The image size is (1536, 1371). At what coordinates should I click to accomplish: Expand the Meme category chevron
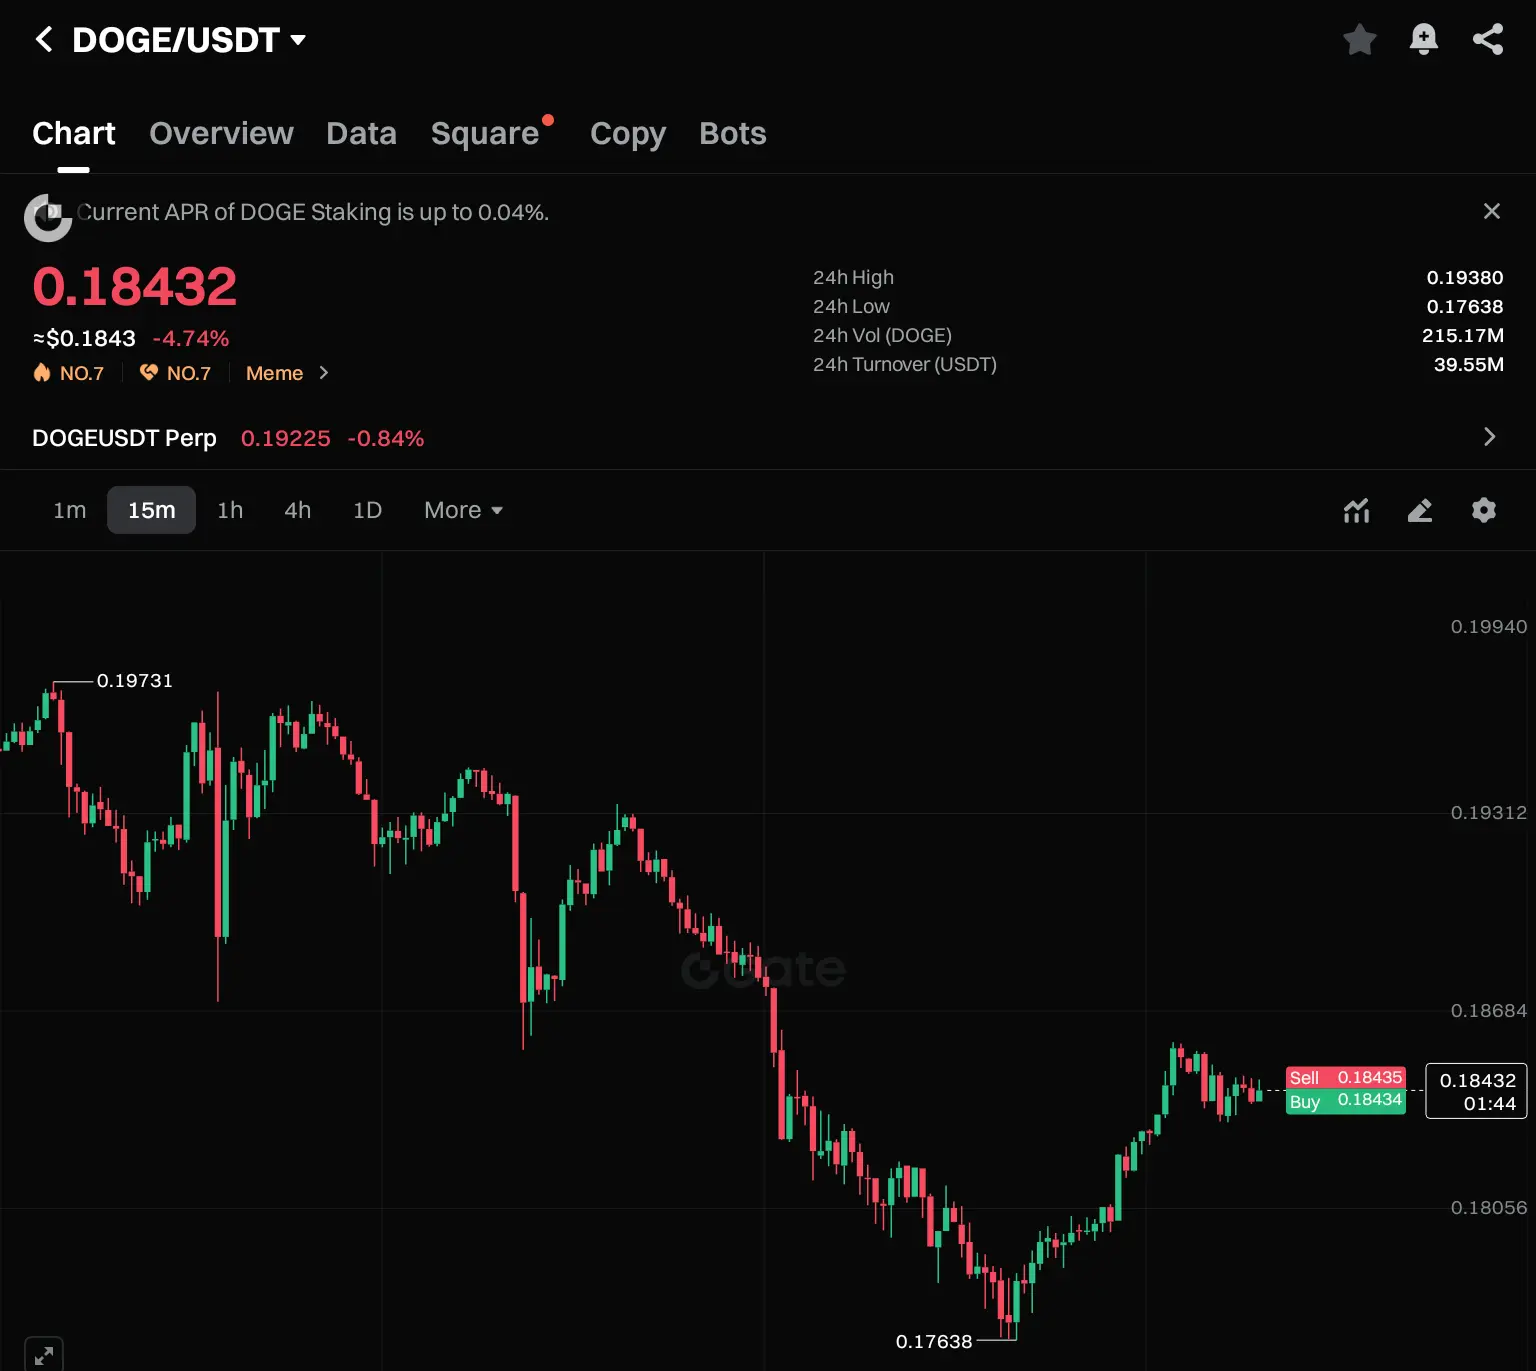coord(324,373)
